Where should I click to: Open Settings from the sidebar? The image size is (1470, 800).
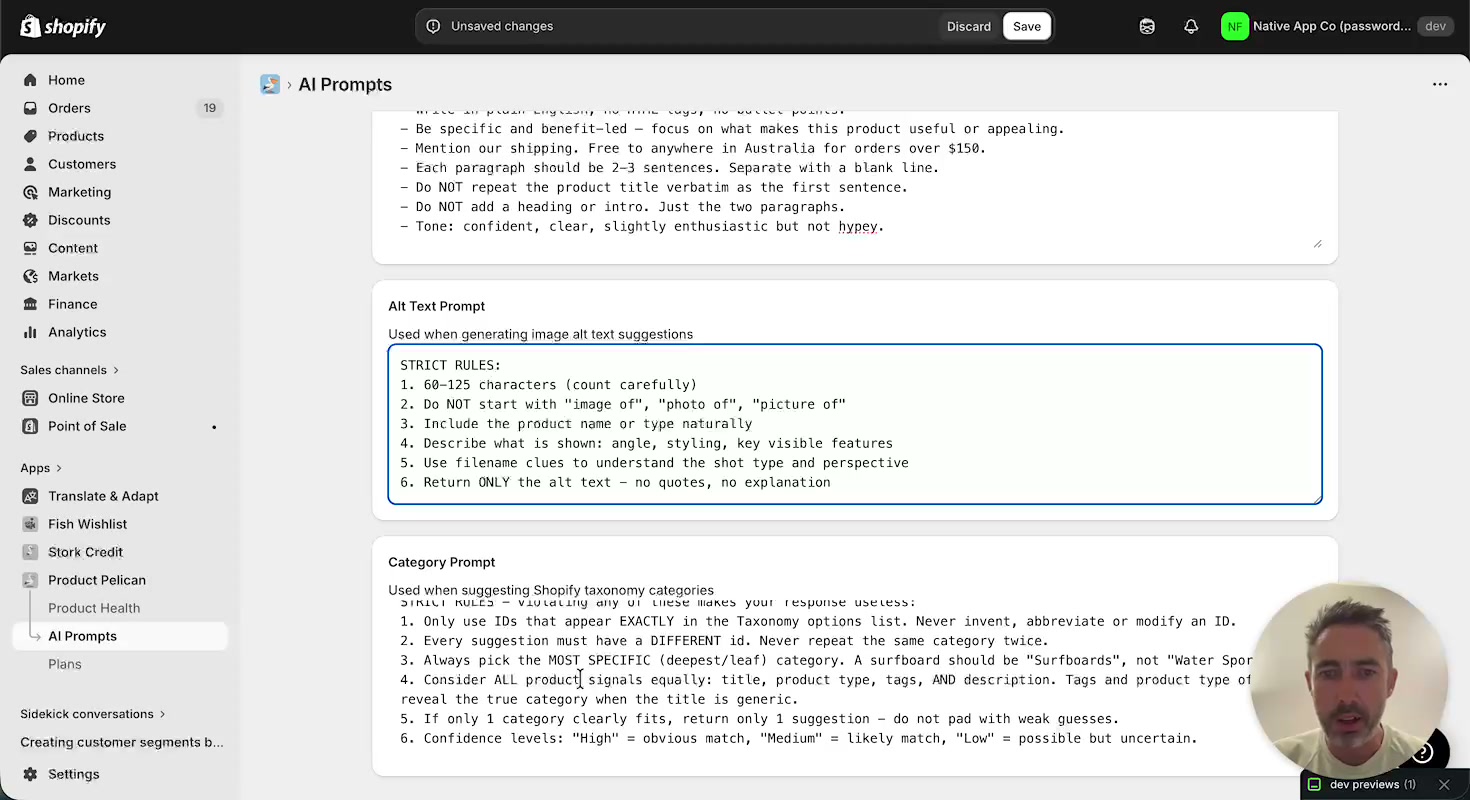point(73,774)
